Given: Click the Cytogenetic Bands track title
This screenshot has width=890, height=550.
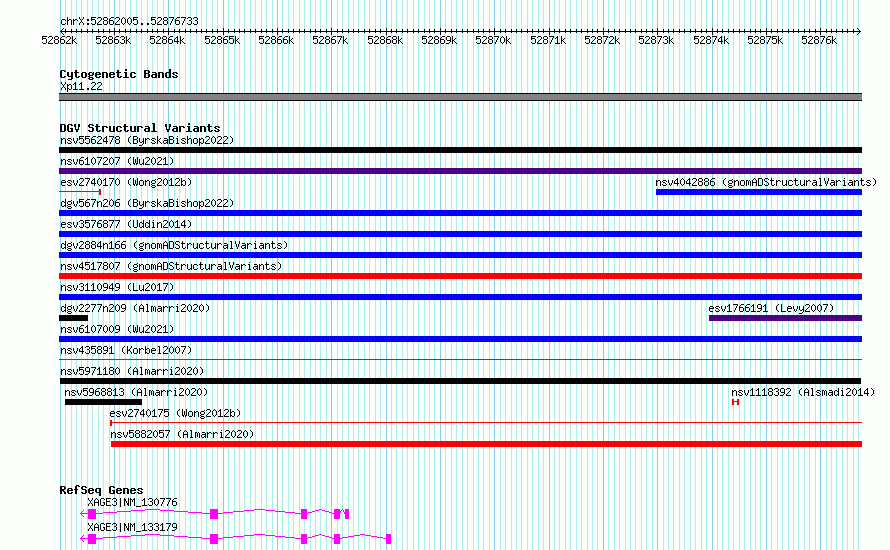Looking at the screenshot, I should tap(119, 74).
